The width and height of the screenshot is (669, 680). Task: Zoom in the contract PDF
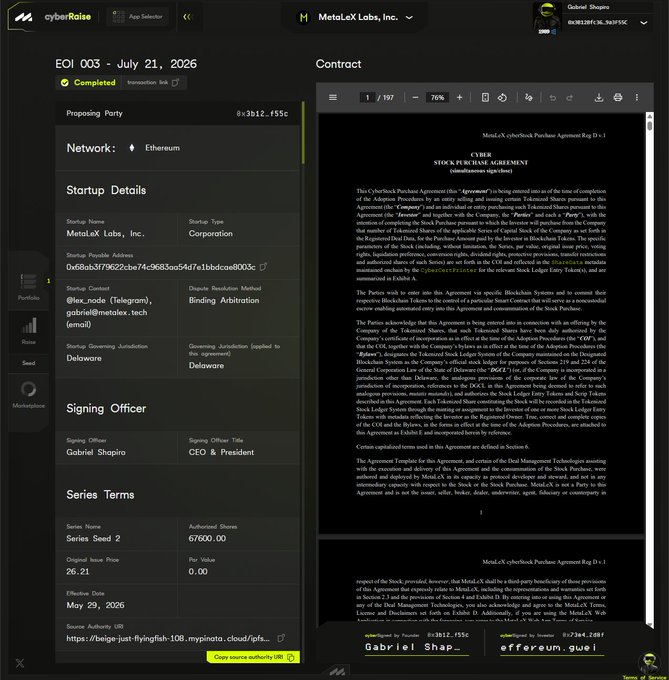coord(459,98)
